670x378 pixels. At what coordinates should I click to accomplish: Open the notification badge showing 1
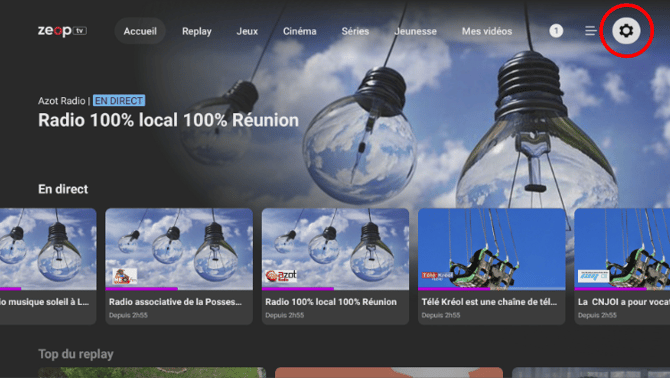point(556,31)
